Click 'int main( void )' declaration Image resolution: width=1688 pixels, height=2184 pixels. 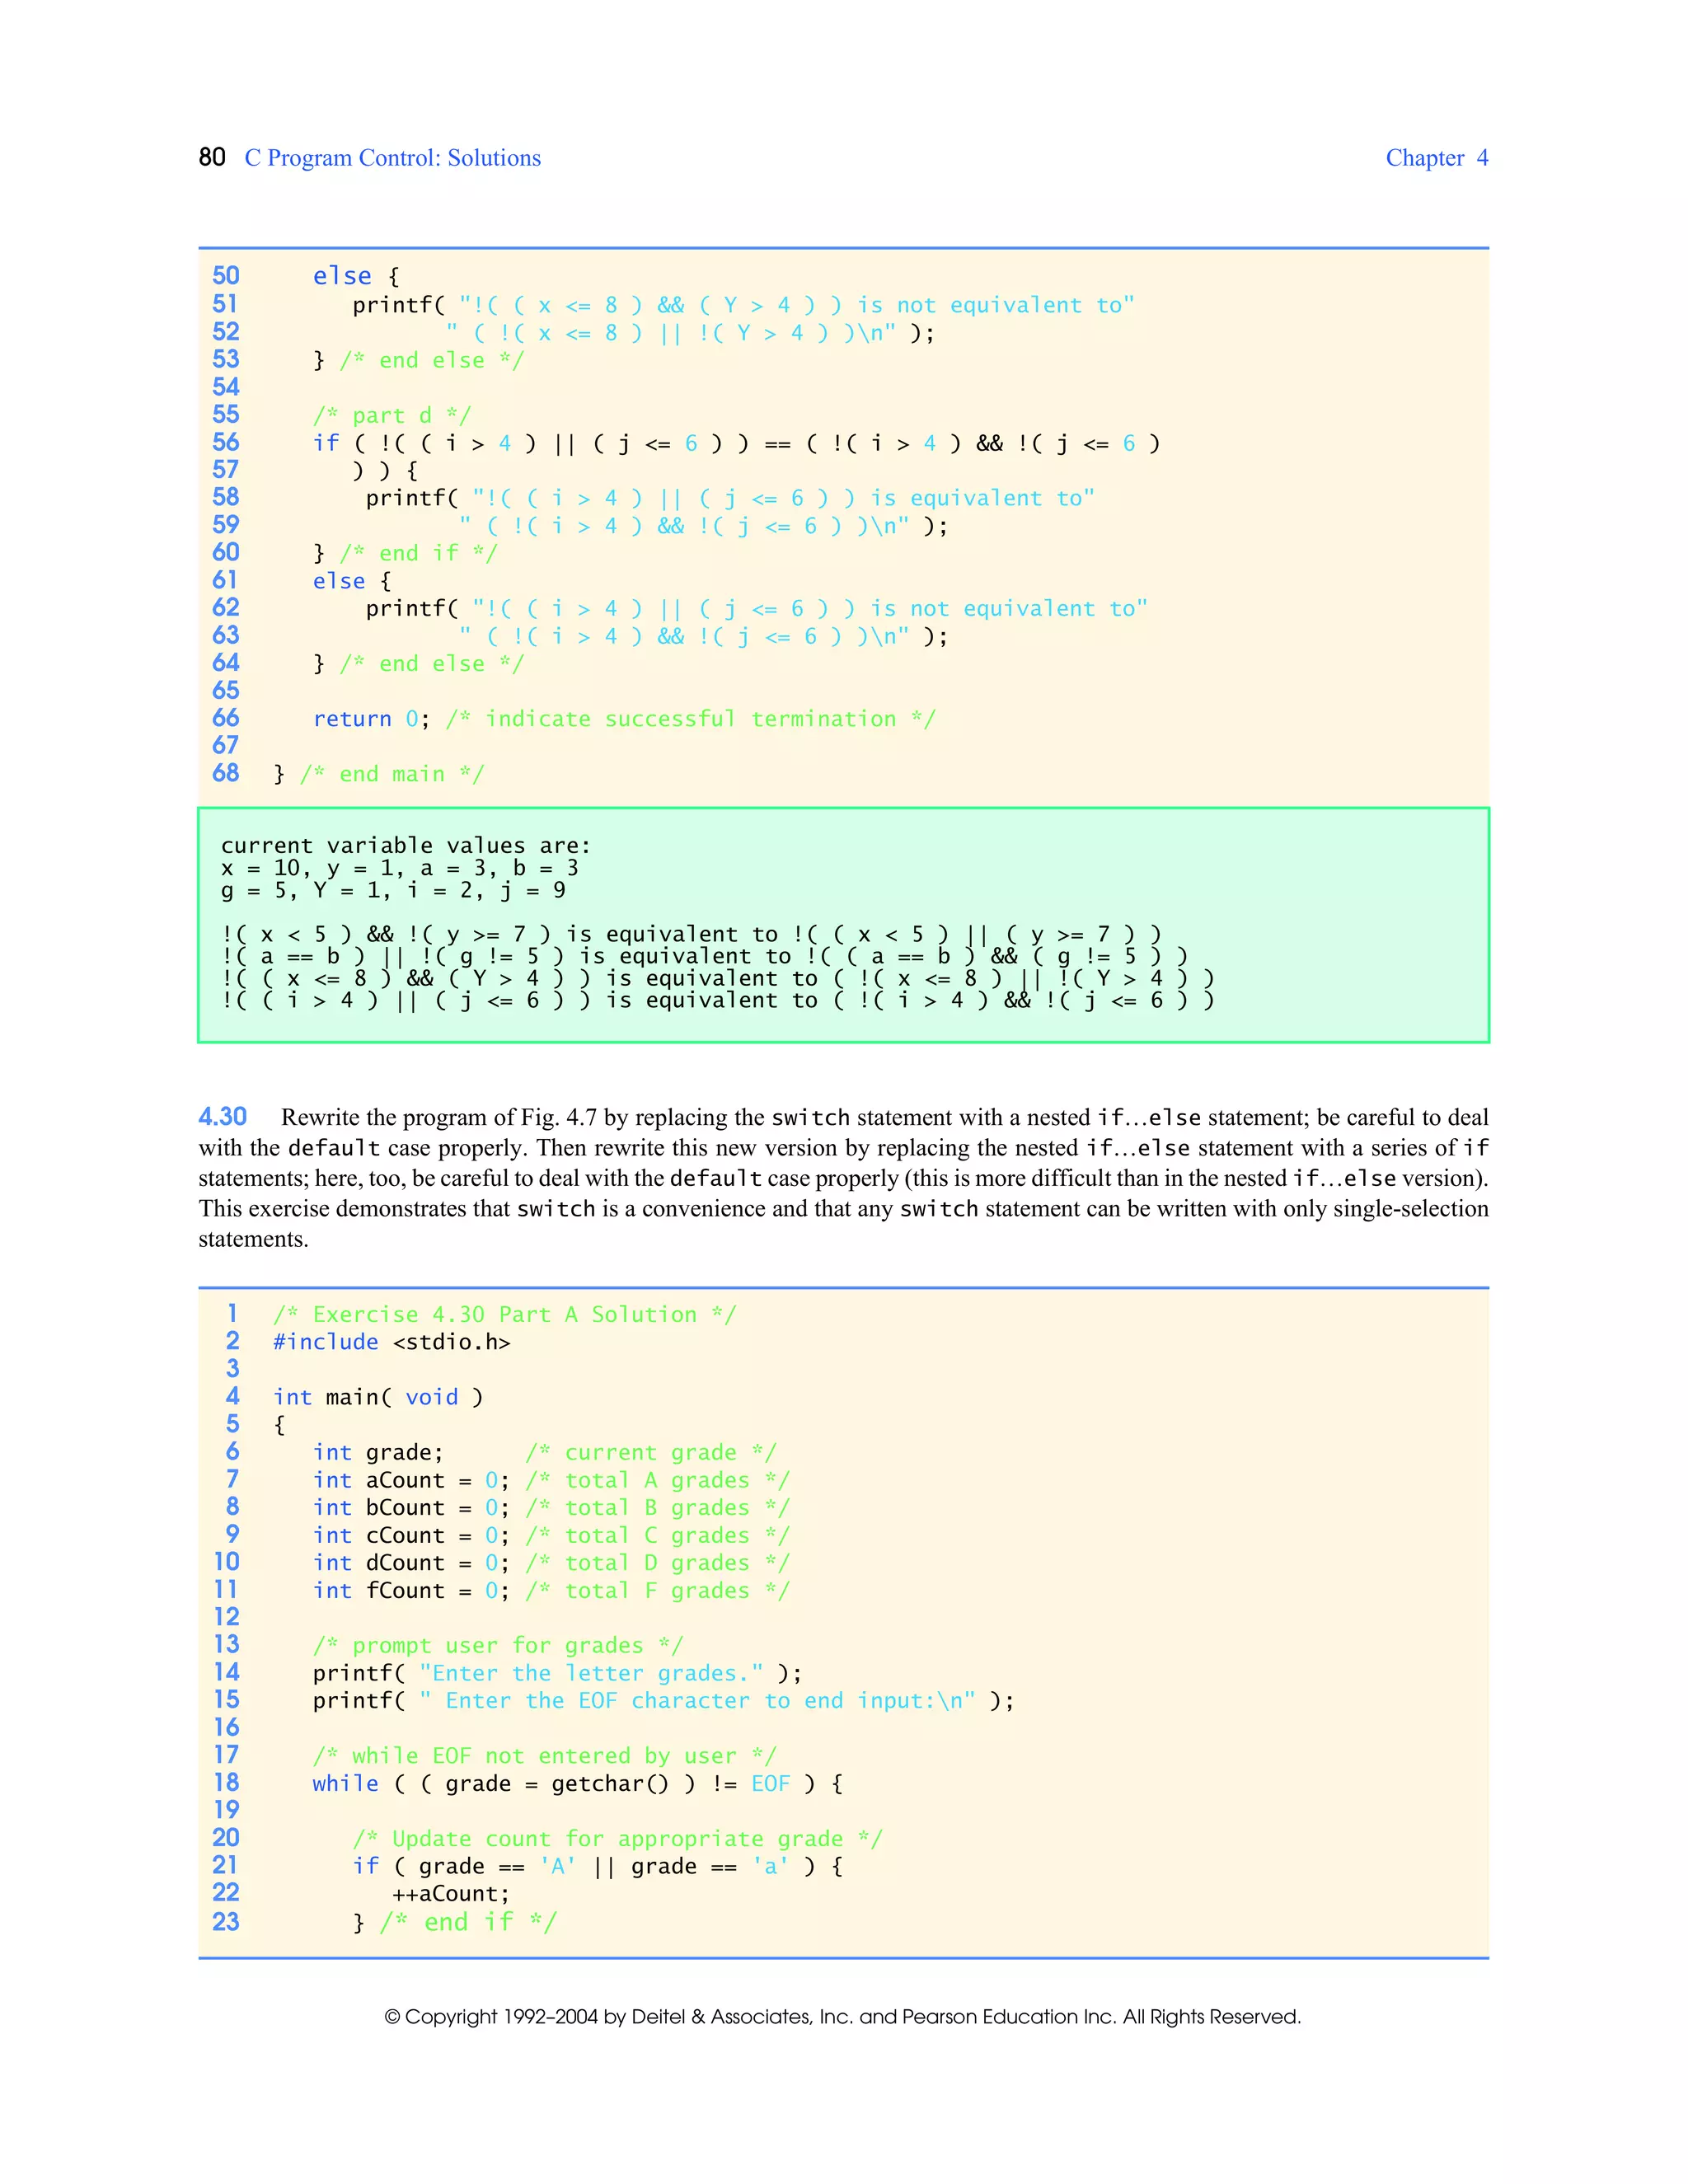coord(378,1397)
